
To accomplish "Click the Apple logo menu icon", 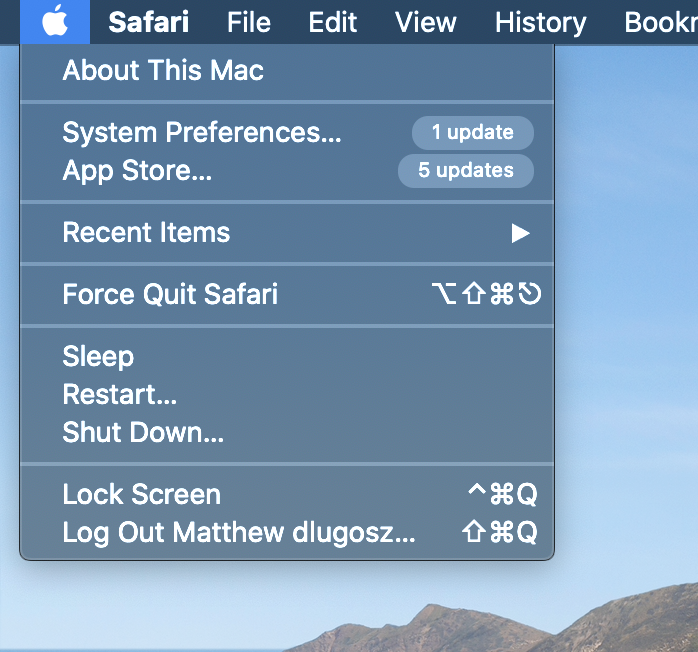I will (x=55, y=21).
